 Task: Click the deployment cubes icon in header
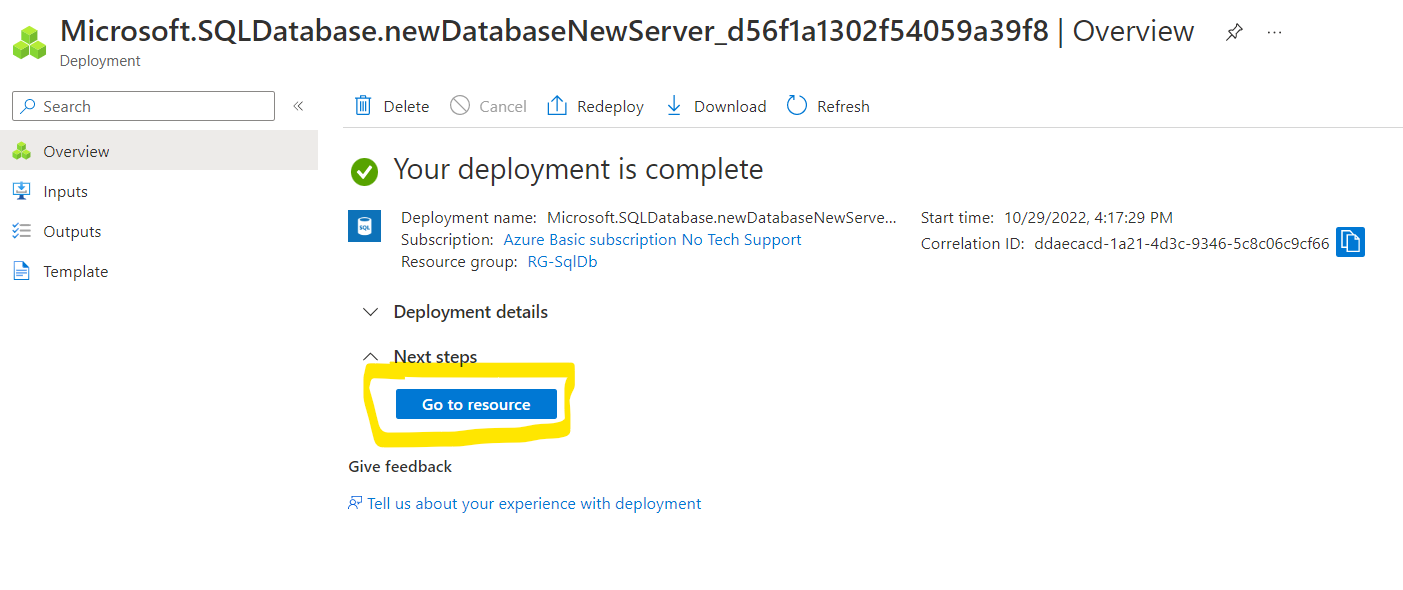point(30,42)
